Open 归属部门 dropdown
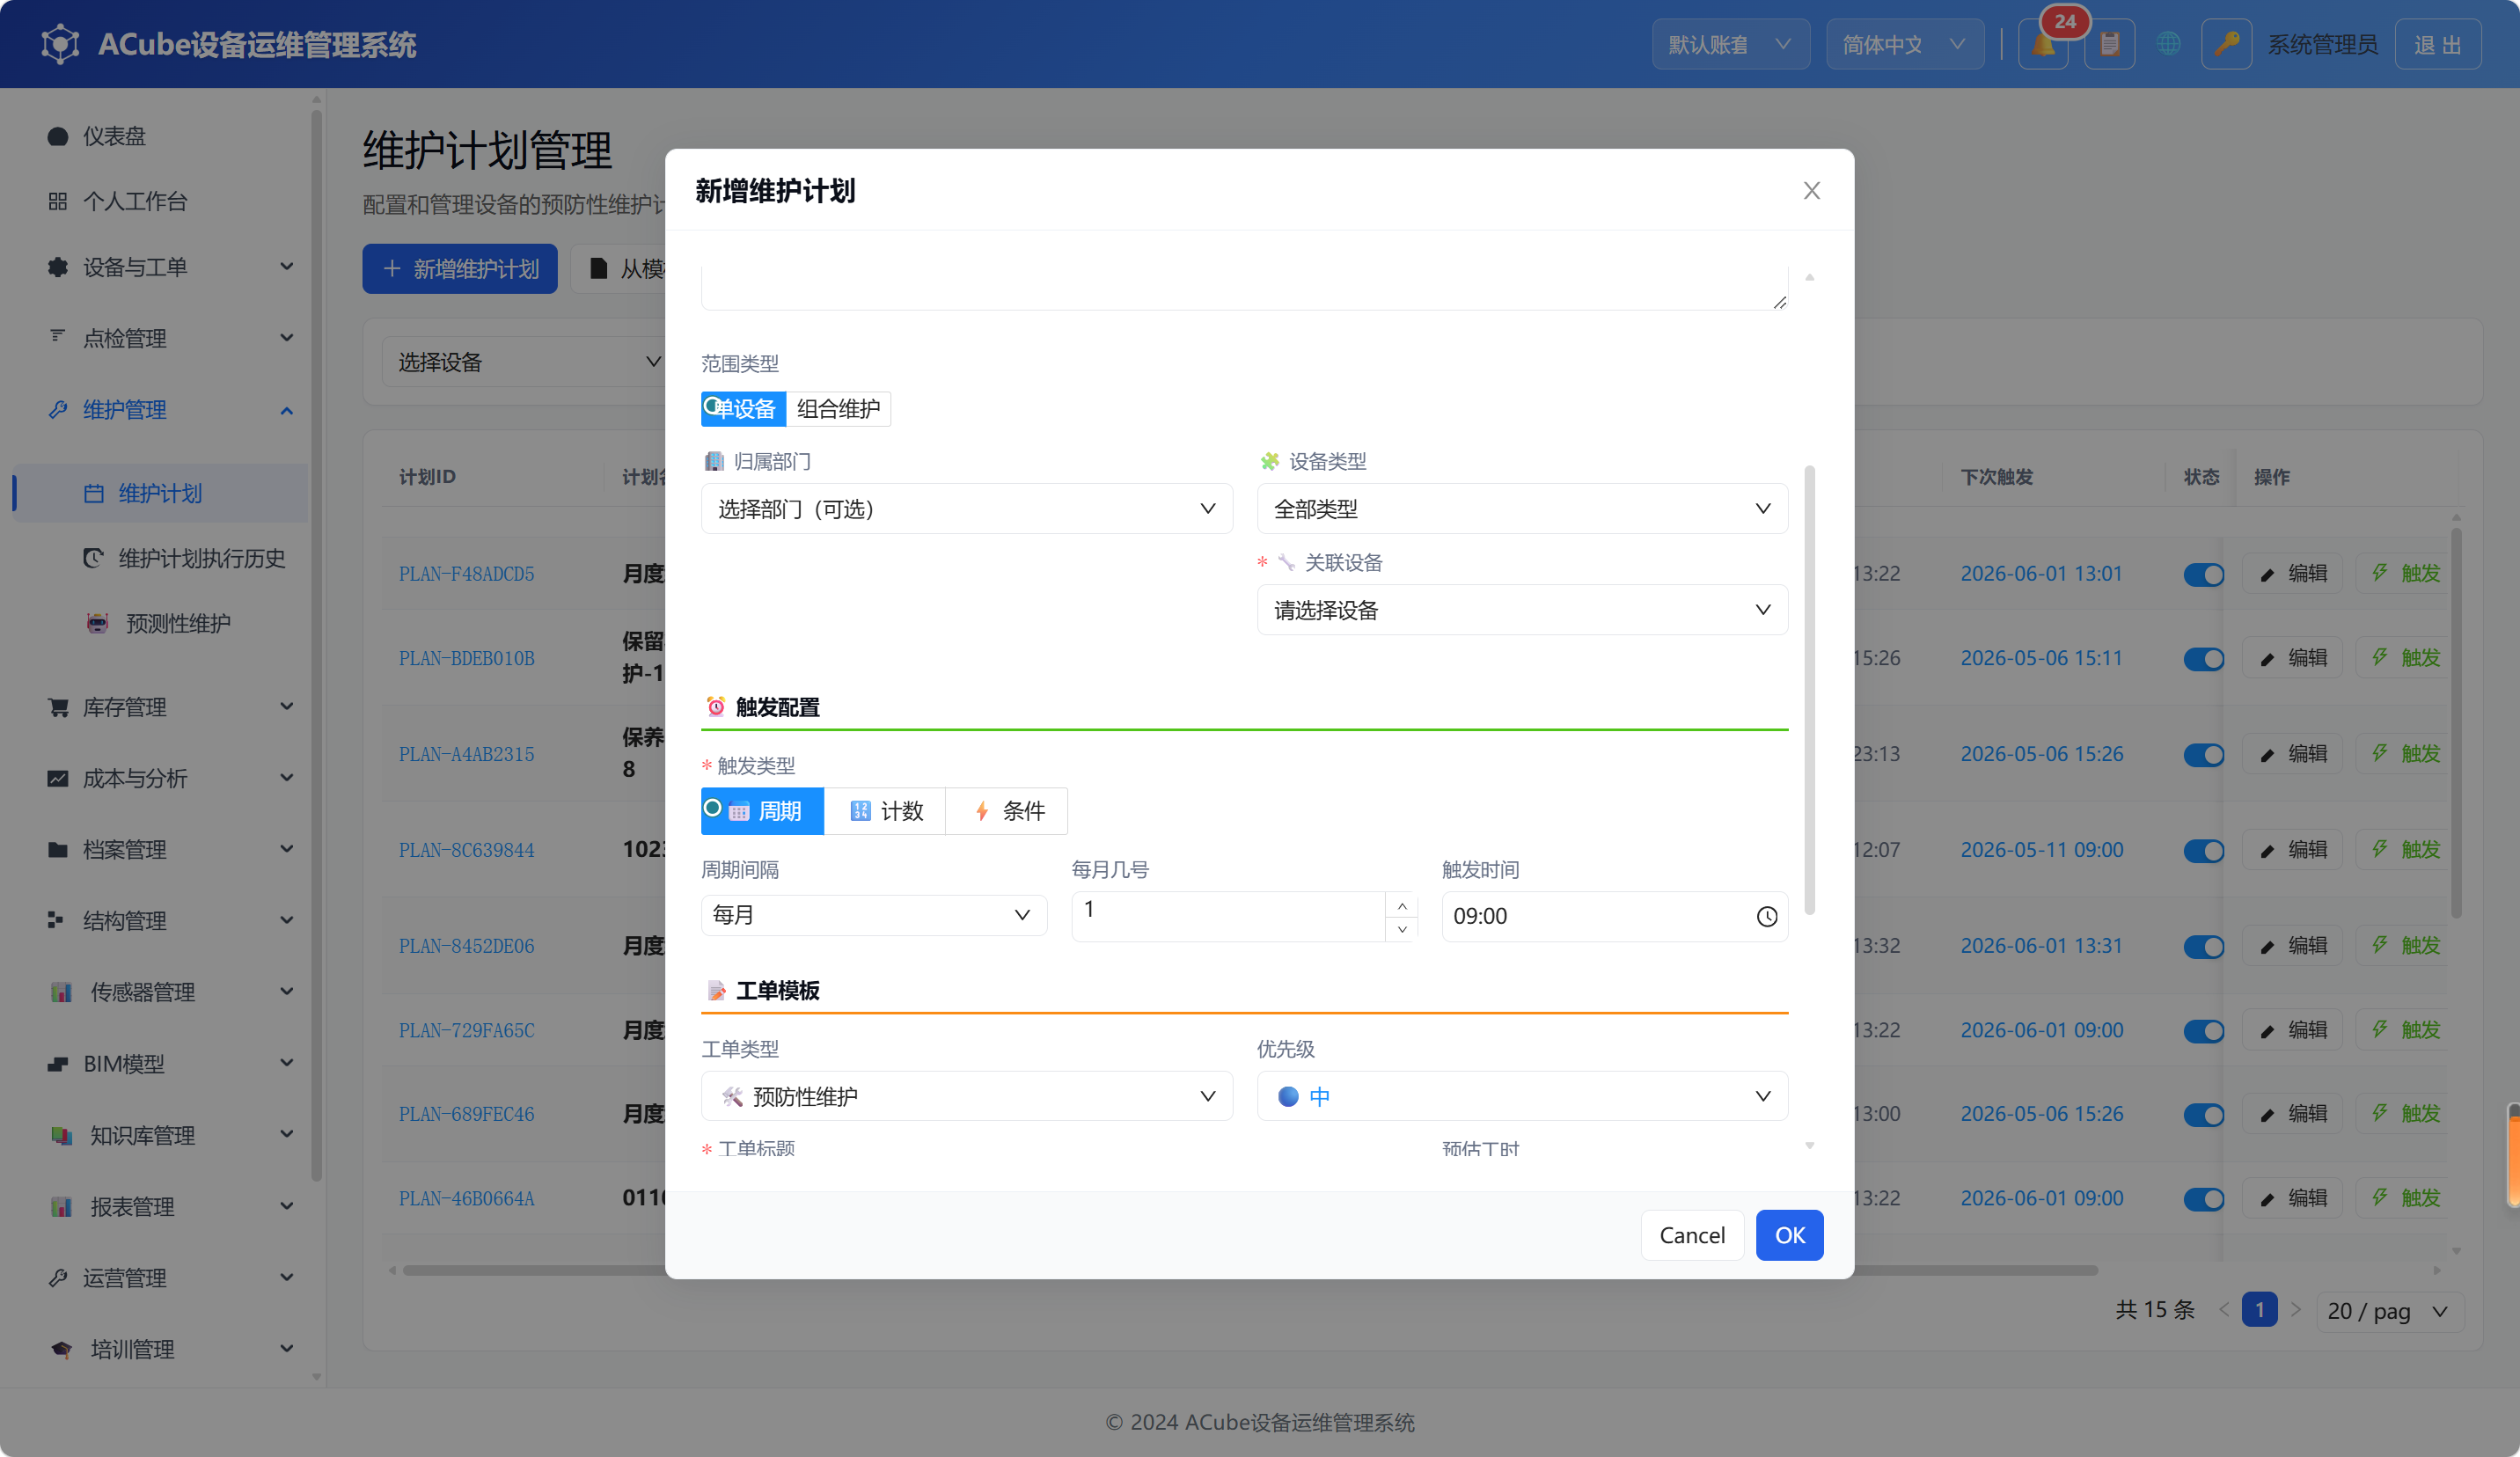This screenshot has width=2520, height=1457. (x=966, y=509)
